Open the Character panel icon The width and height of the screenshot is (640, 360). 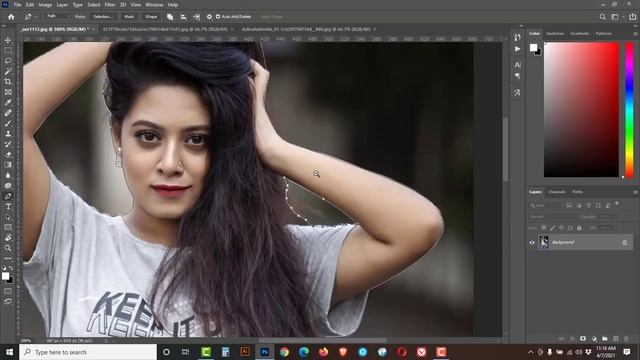click(x=517, y=65)
